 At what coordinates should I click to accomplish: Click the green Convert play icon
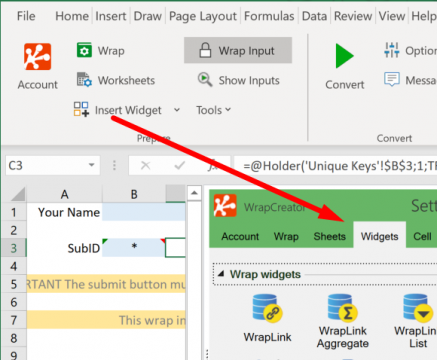tap(344, 56)
